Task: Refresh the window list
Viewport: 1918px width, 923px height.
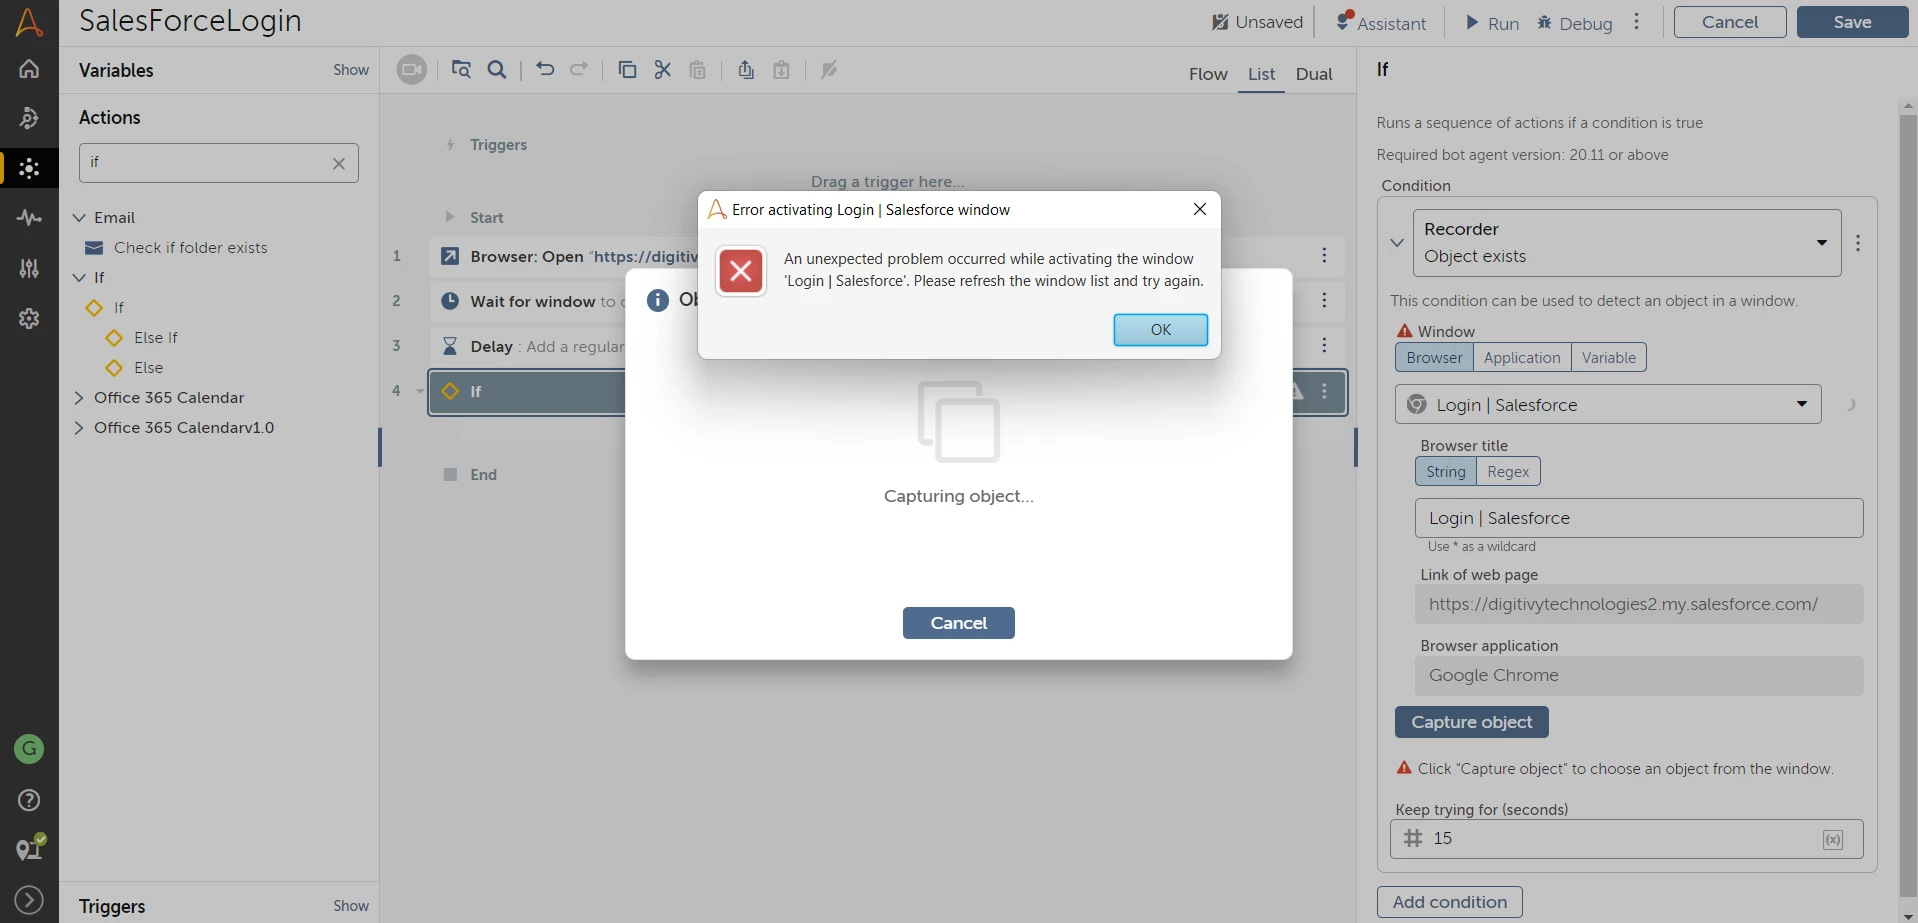Action: click(1851, 405)
